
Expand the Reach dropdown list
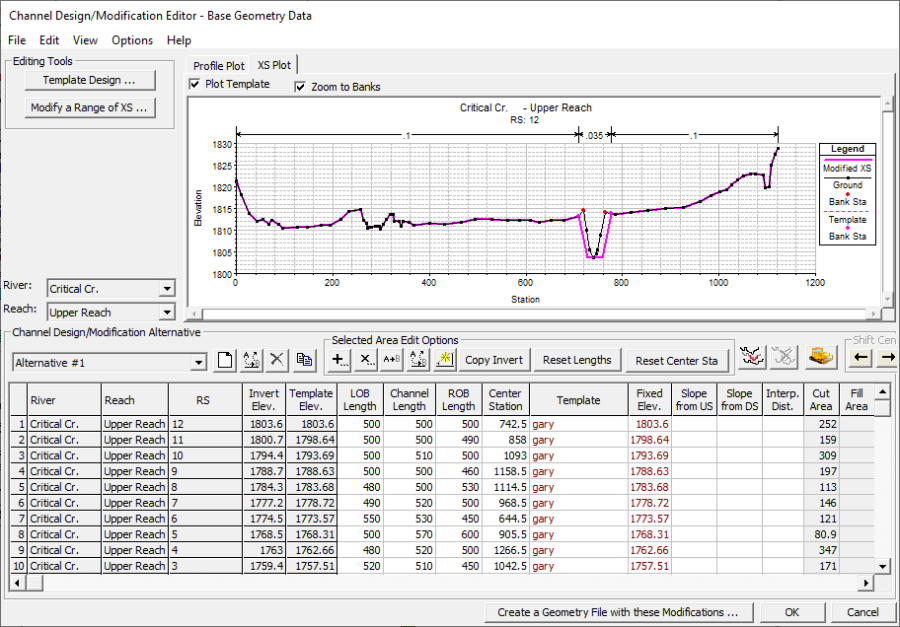(x=165, y=313)
